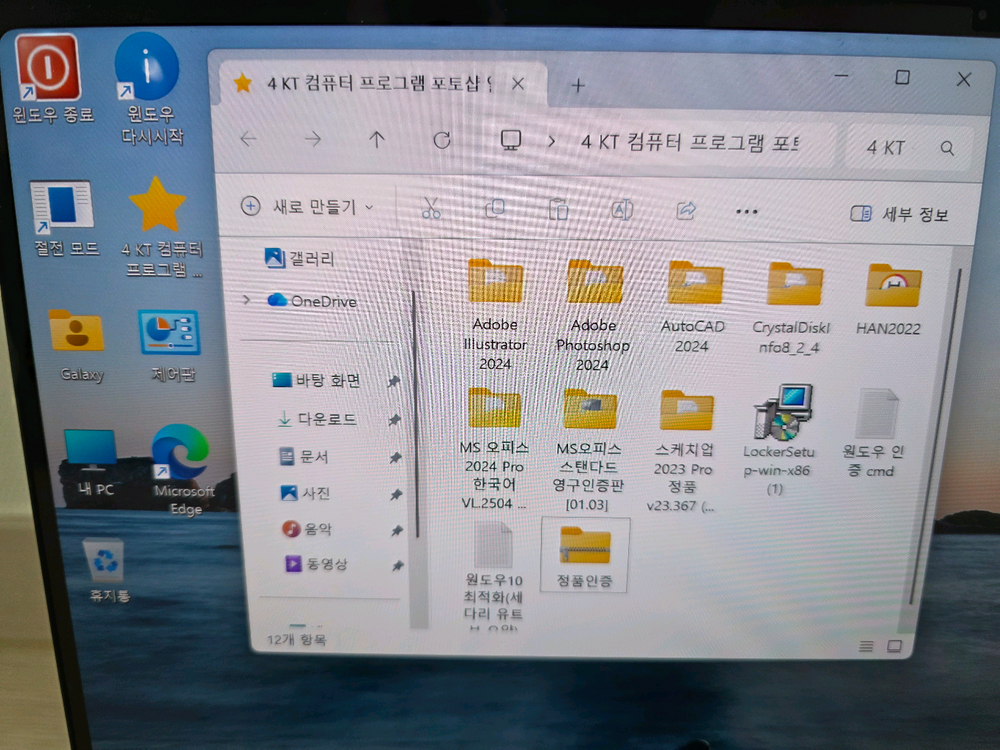1000x750 pixels.
Task: Expand the OneDrive section in the sidebar
Action: [x=246, y=300]
